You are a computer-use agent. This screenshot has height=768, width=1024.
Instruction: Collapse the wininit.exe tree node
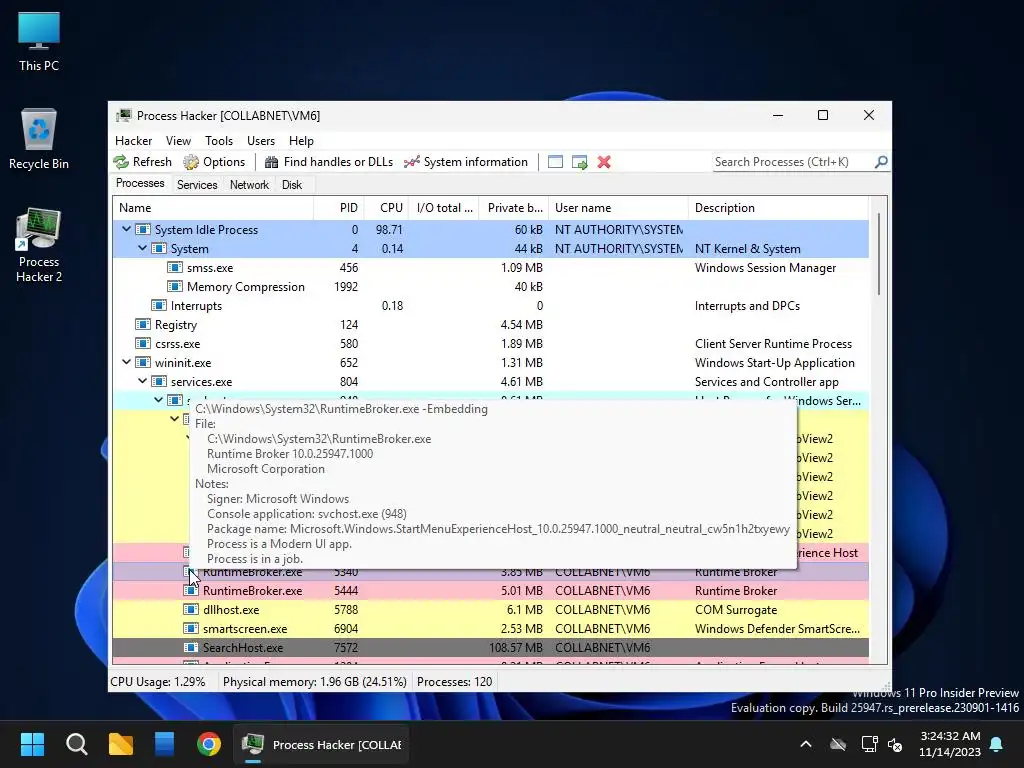126,362
